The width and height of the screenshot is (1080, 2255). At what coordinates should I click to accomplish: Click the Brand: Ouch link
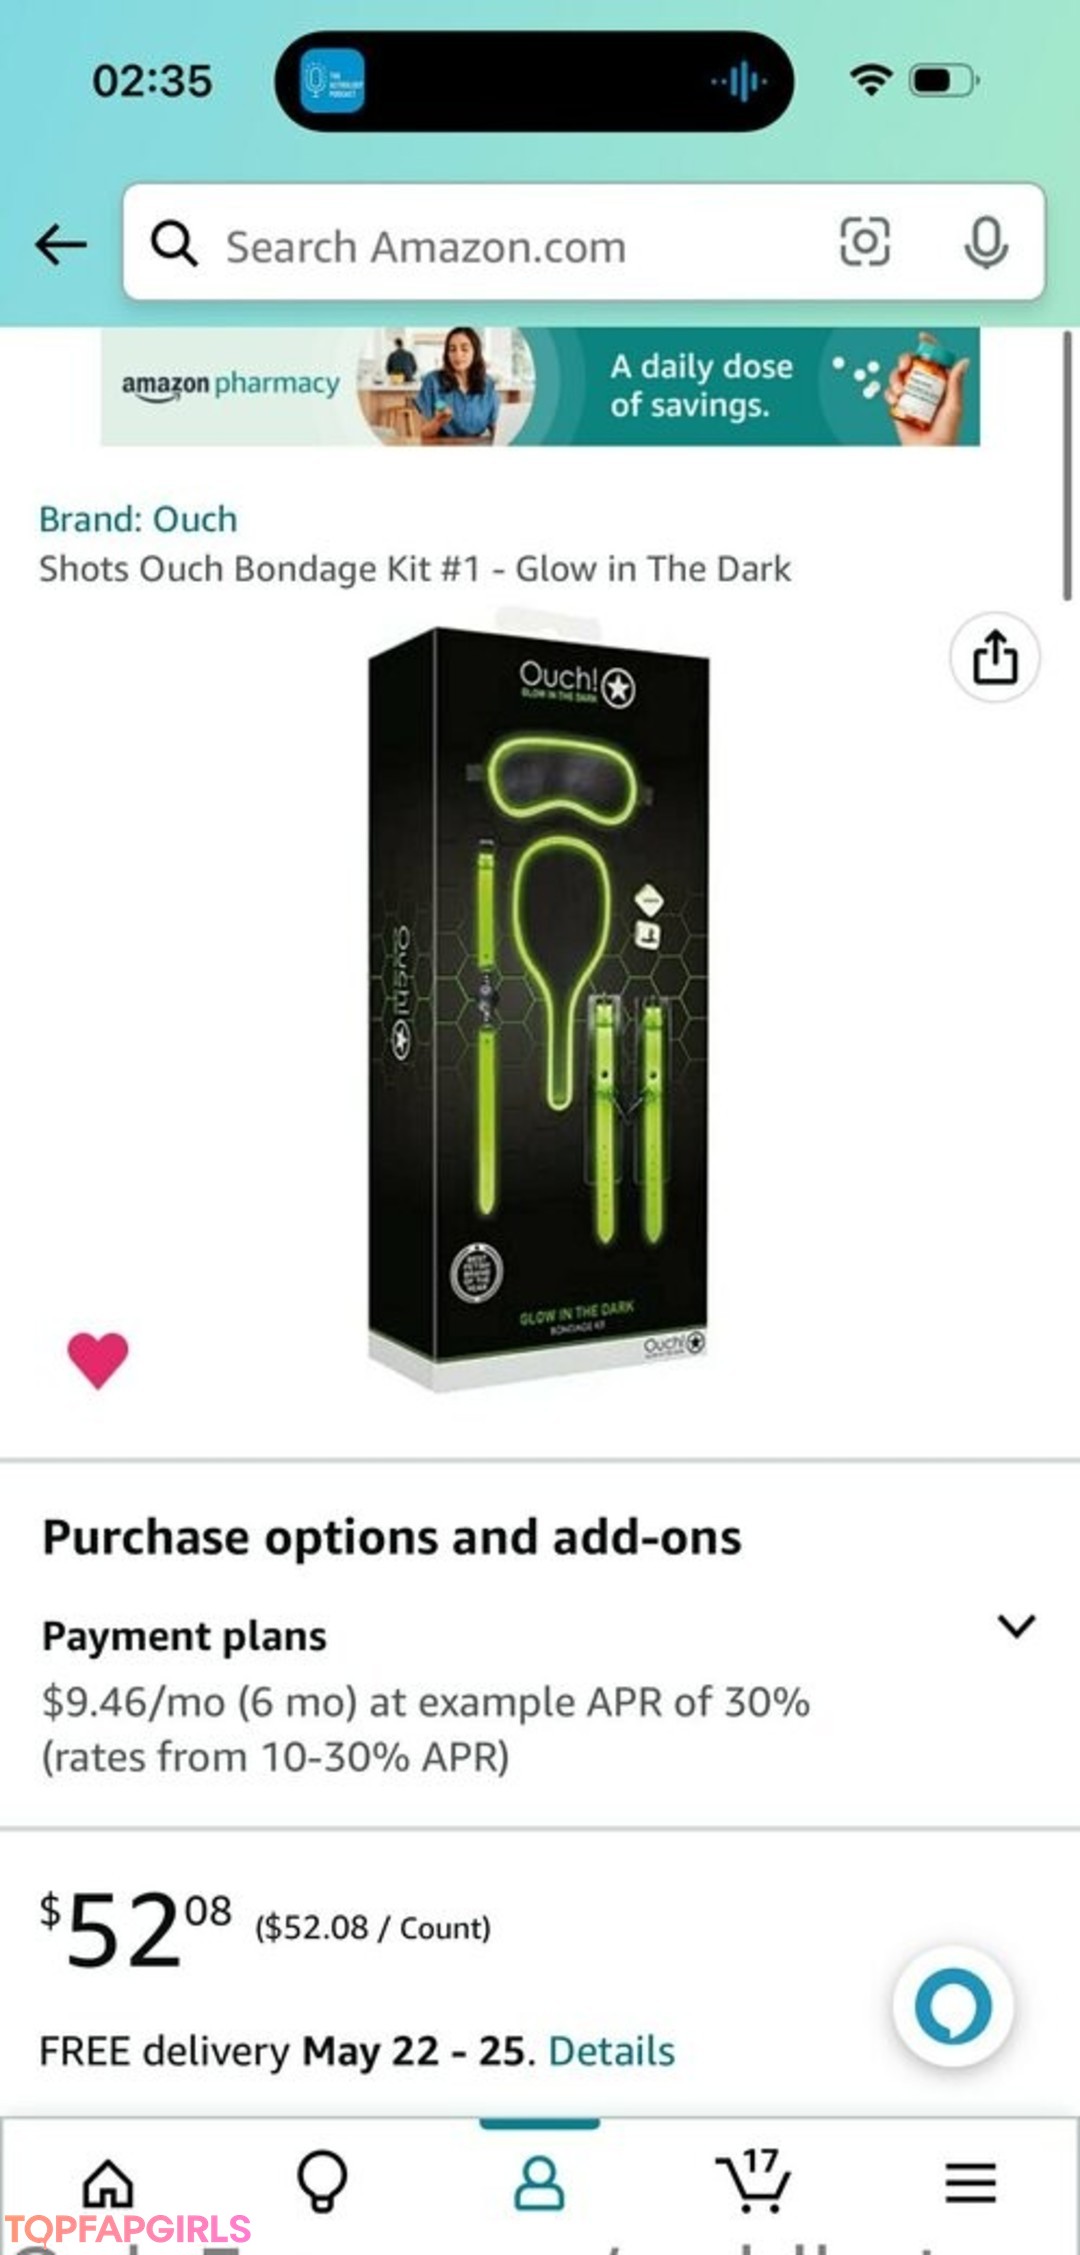(x=138, y=519)
